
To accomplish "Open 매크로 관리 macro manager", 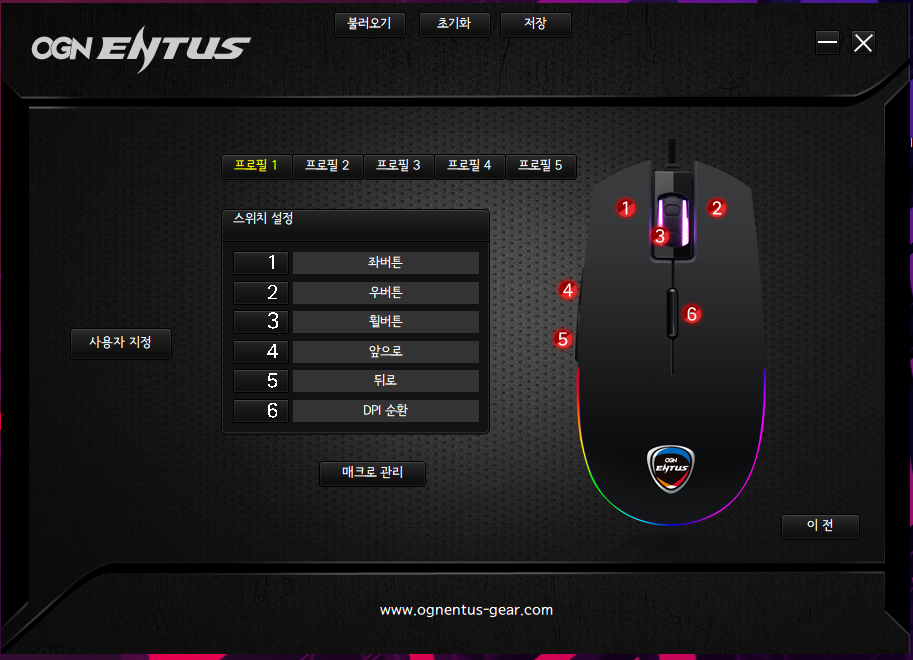I will (373, 473).
